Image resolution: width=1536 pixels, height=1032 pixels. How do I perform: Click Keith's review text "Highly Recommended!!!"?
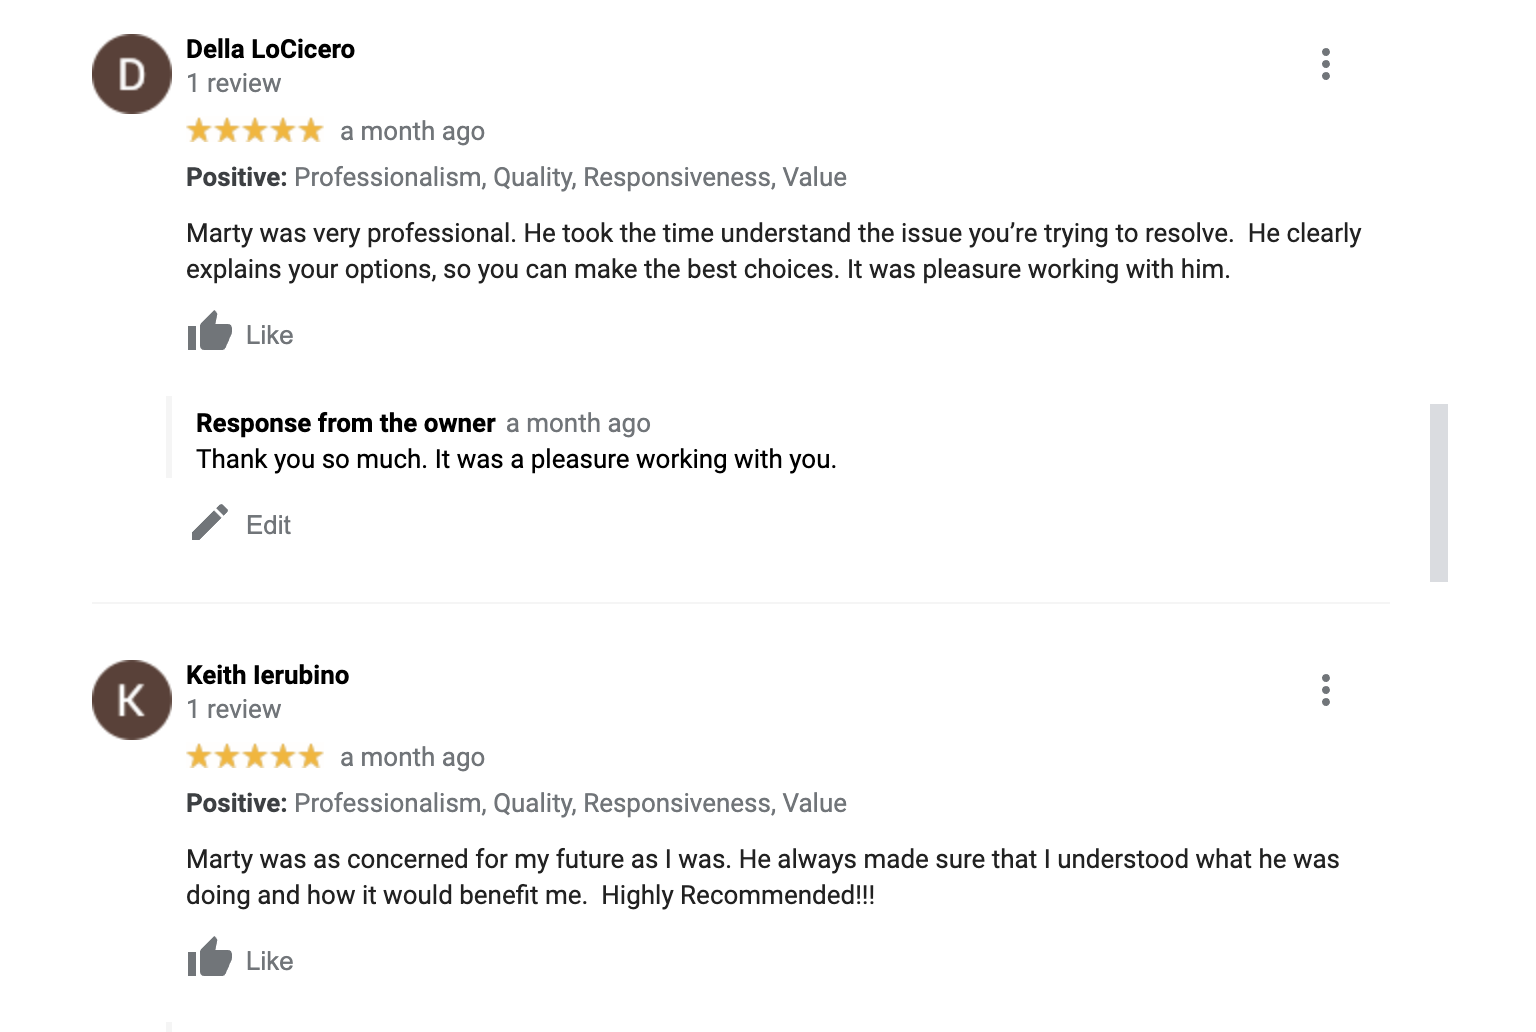click(738, 895)
